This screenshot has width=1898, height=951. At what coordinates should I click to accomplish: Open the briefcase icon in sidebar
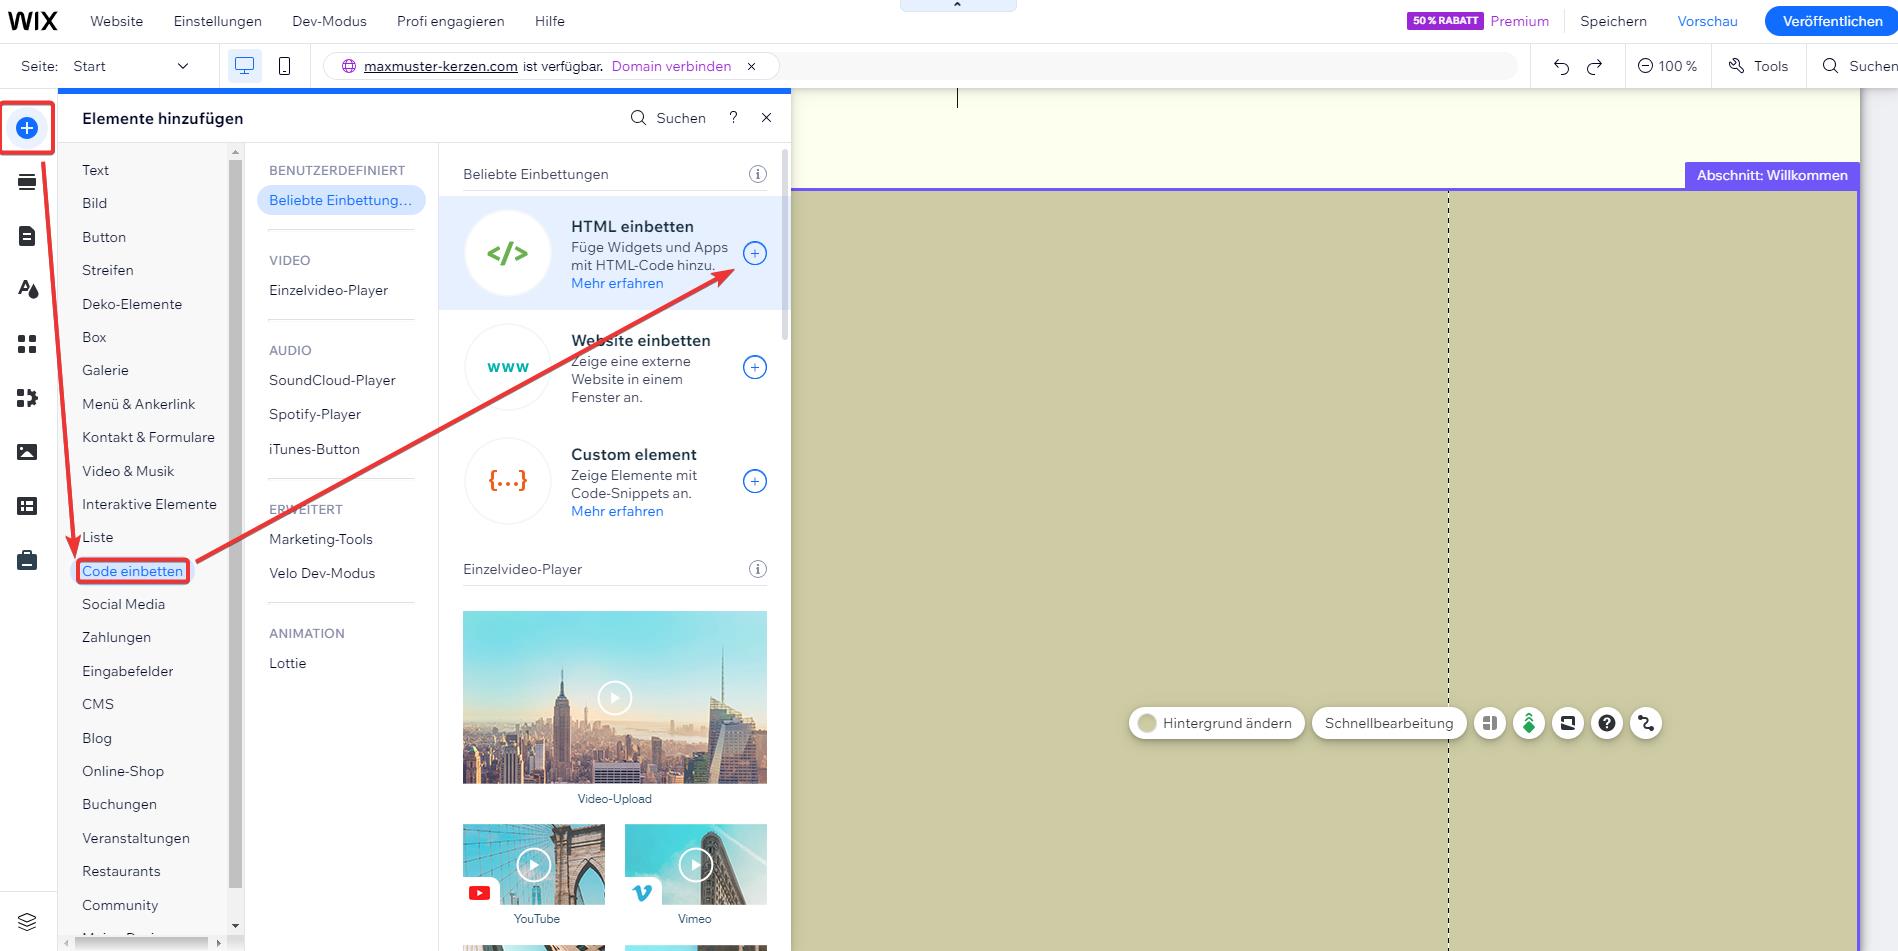click(x=27, y=560)
